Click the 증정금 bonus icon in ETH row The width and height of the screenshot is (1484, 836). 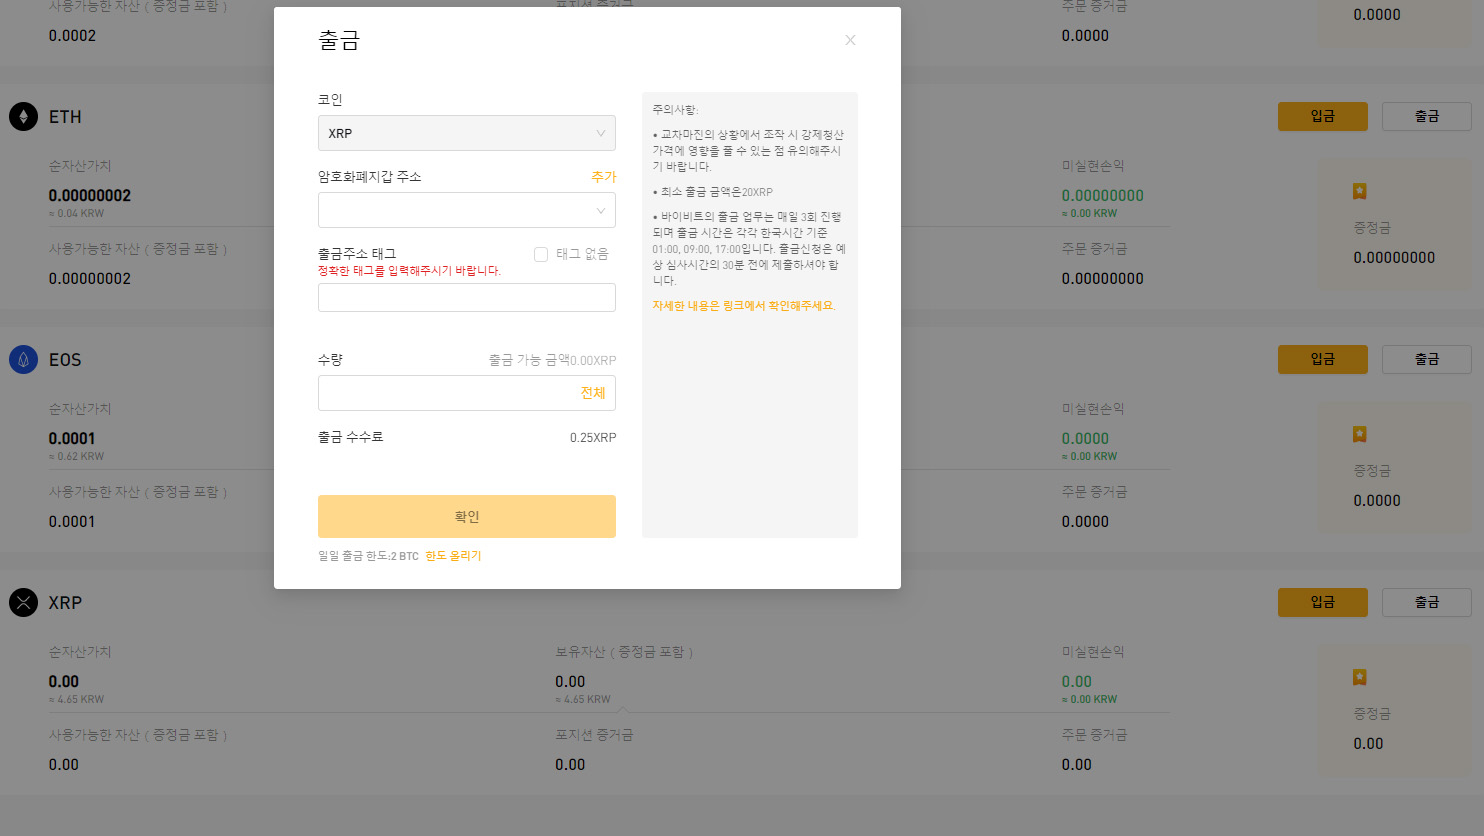pyautogui.click(x=1360, y=191)
